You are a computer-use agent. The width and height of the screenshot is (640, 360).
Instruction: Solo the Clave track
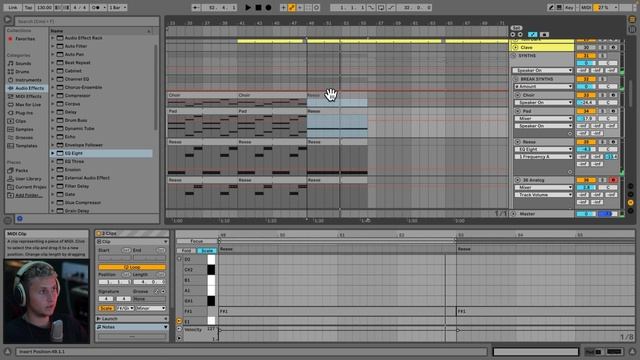603,47
